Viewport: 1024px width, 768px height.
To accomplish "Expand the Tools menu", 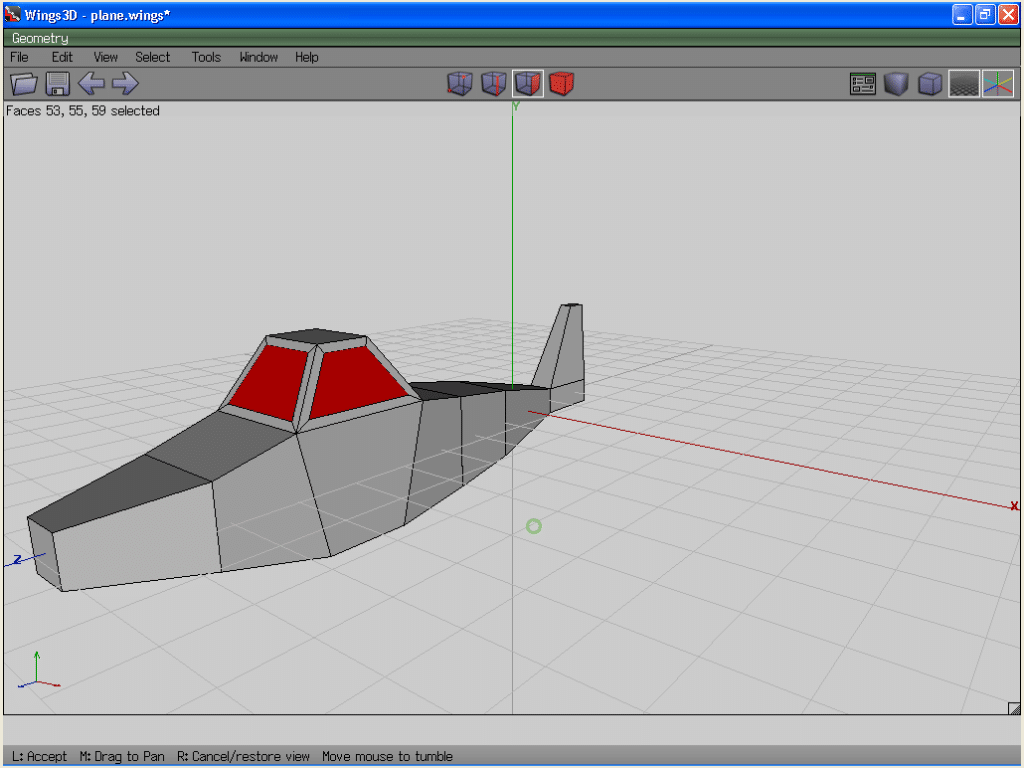I will pyautogui.click(x=206, y=57).
